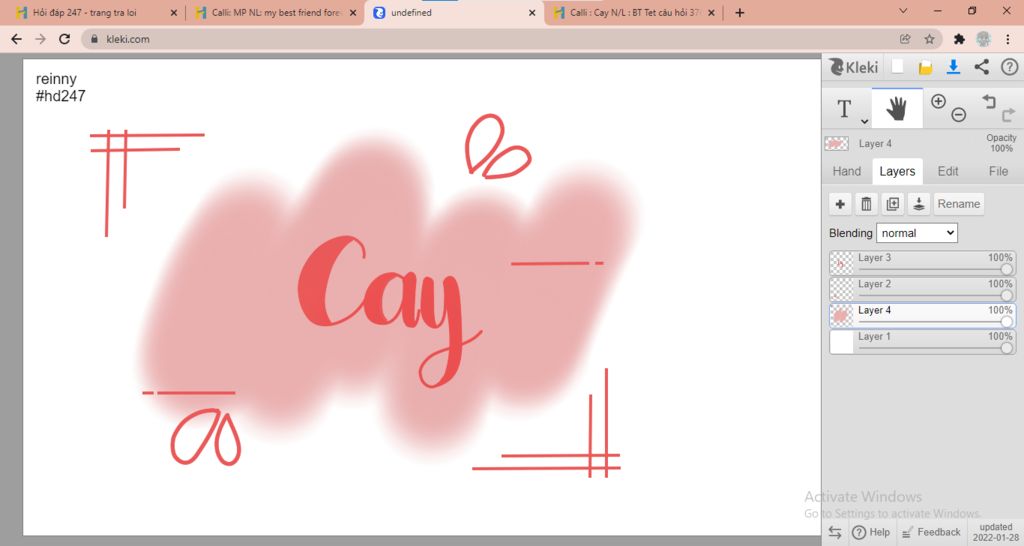Delete the selected layer with trash icon
Image resolution: width=1024 pixels, height=546 pixels.
pos(866,204)
